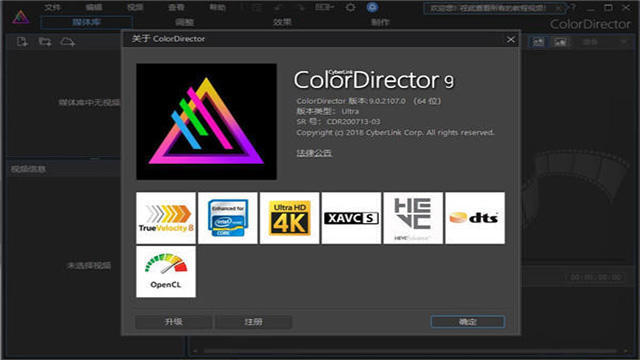Click the SR number CDR200713-03 text
Viewport: 640px width, 360px height.
(x=353, y=122)
